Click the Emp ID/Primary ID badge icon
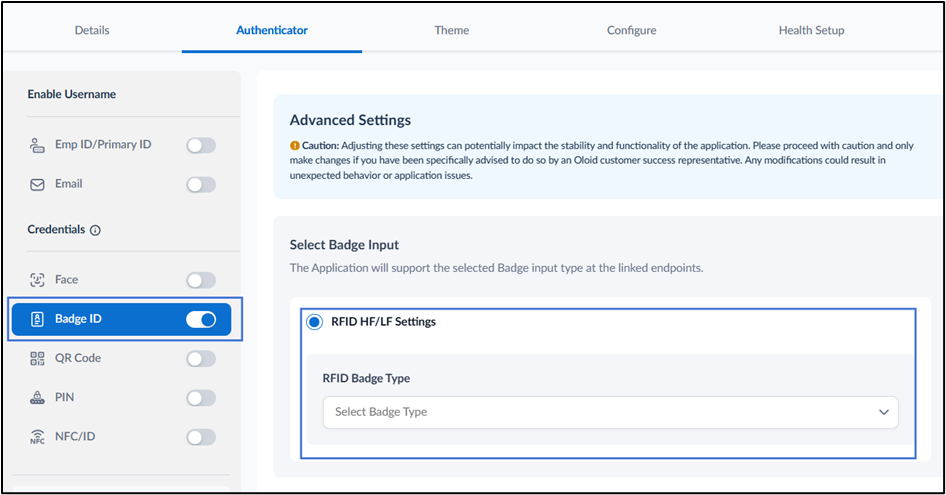The height and width of the screenshot is (495, 946). pyautogui.click(x=37, y=145)
